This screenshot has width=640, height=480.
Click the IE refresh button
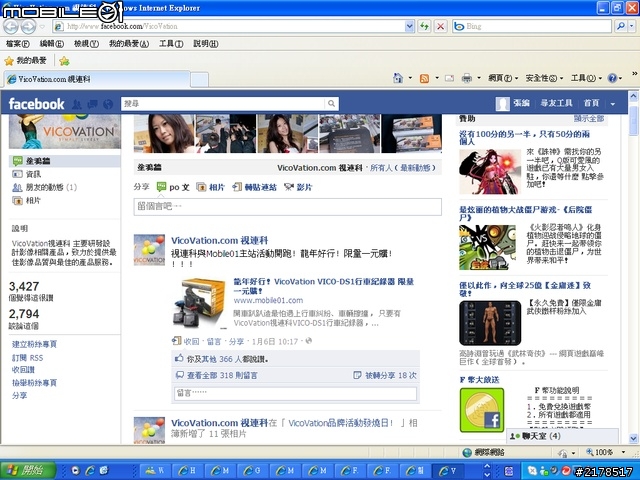424,27
